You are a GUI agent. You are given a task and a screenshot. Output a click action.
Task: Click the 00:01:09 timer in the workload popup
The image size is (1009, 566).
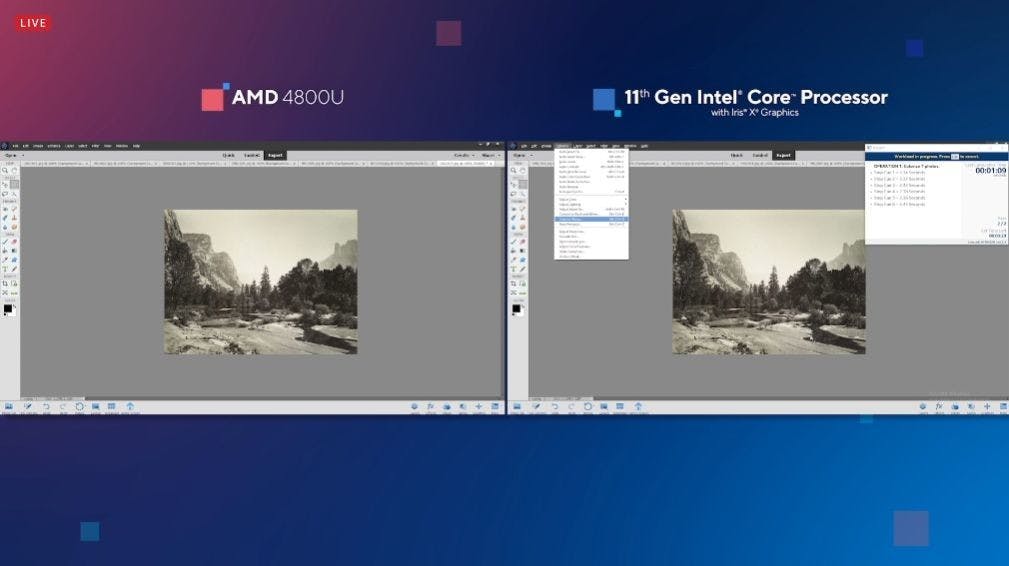[990, 171]
